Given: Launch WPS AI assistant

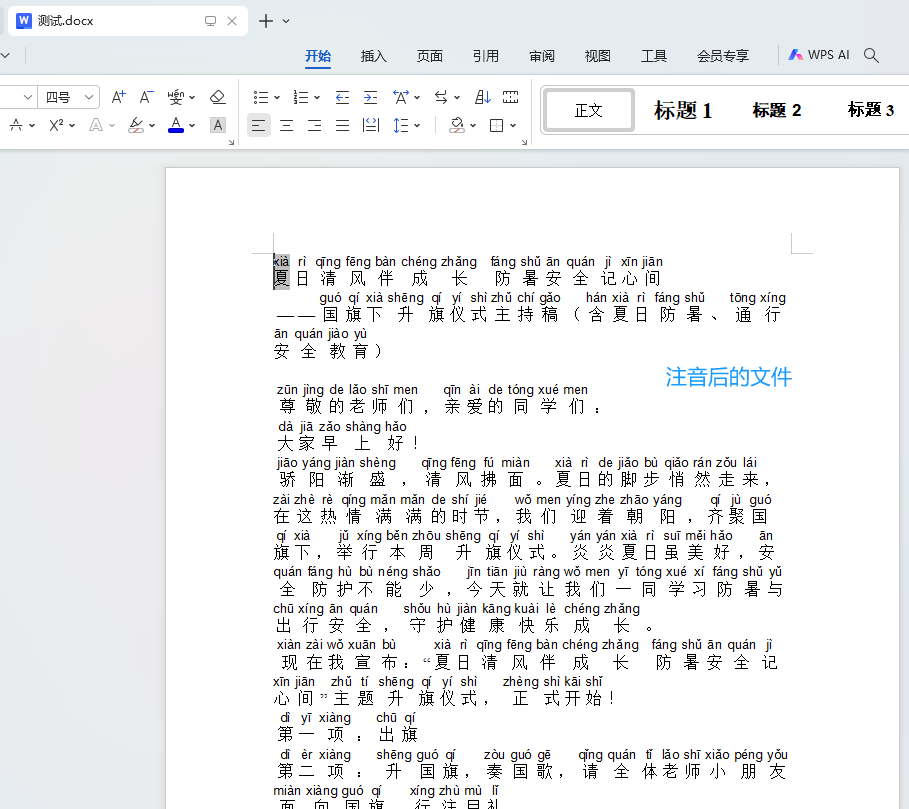Looking at the screenshot, I should [x=819, y=55].
